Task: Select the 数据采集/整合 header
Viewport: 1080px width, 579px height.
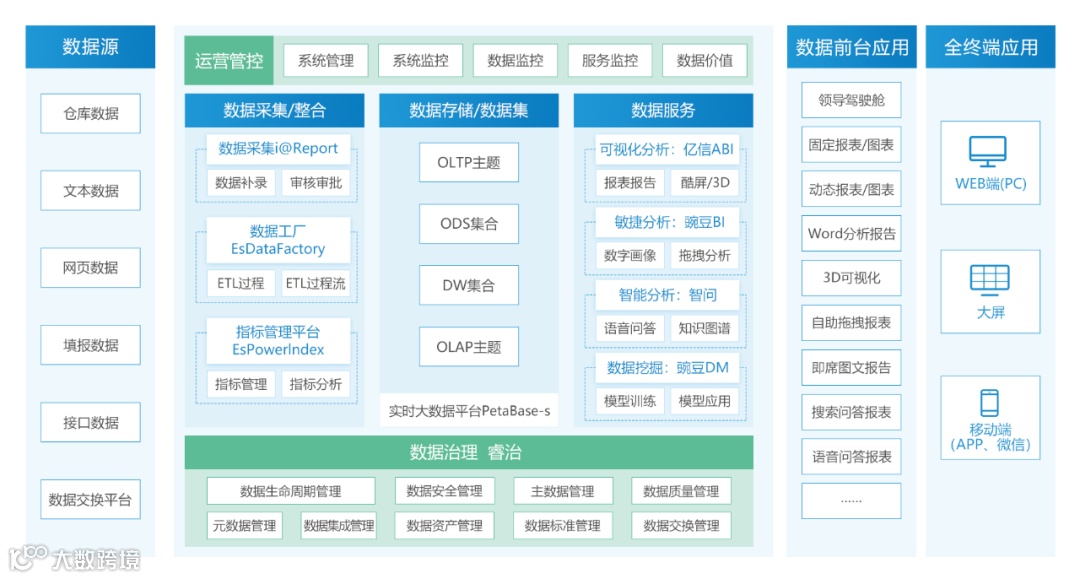Action: click(x=274, y=110)
